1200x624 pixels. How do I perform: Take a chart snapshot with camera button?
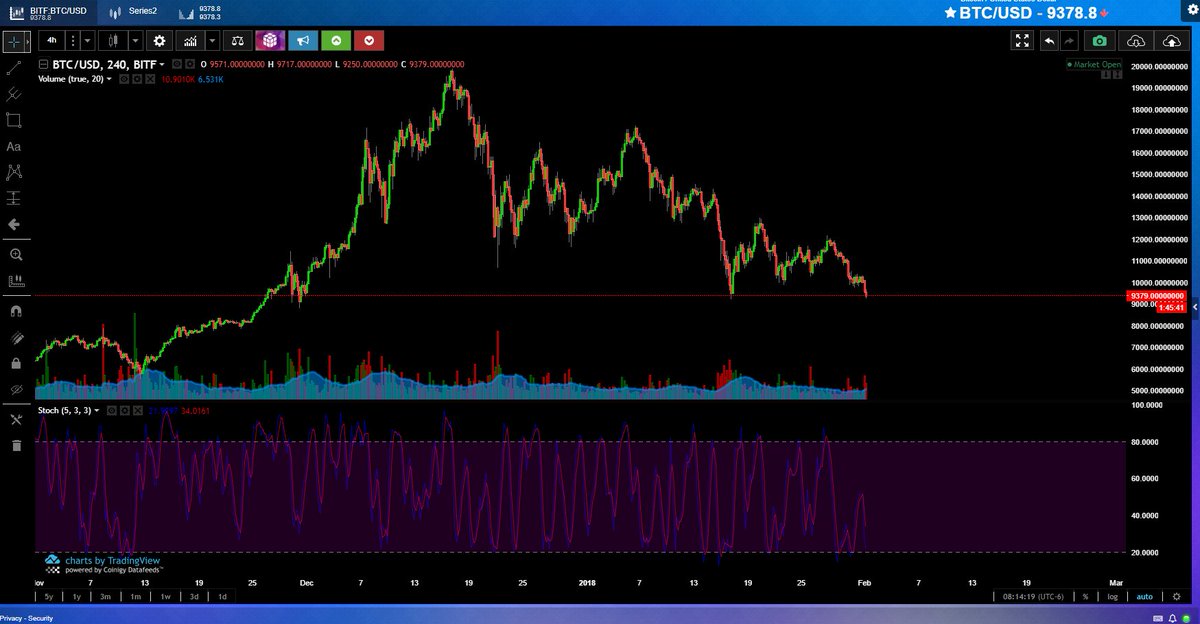click(x=1099, y=41)
